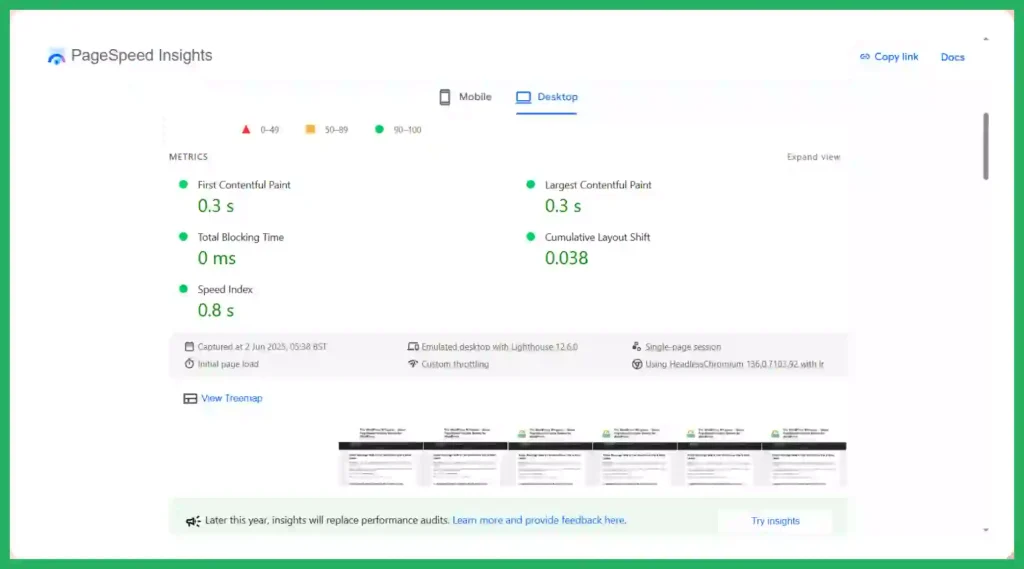Click the page scroll down arrow
Screen dimensions: 1024x569
click(985, 530)
